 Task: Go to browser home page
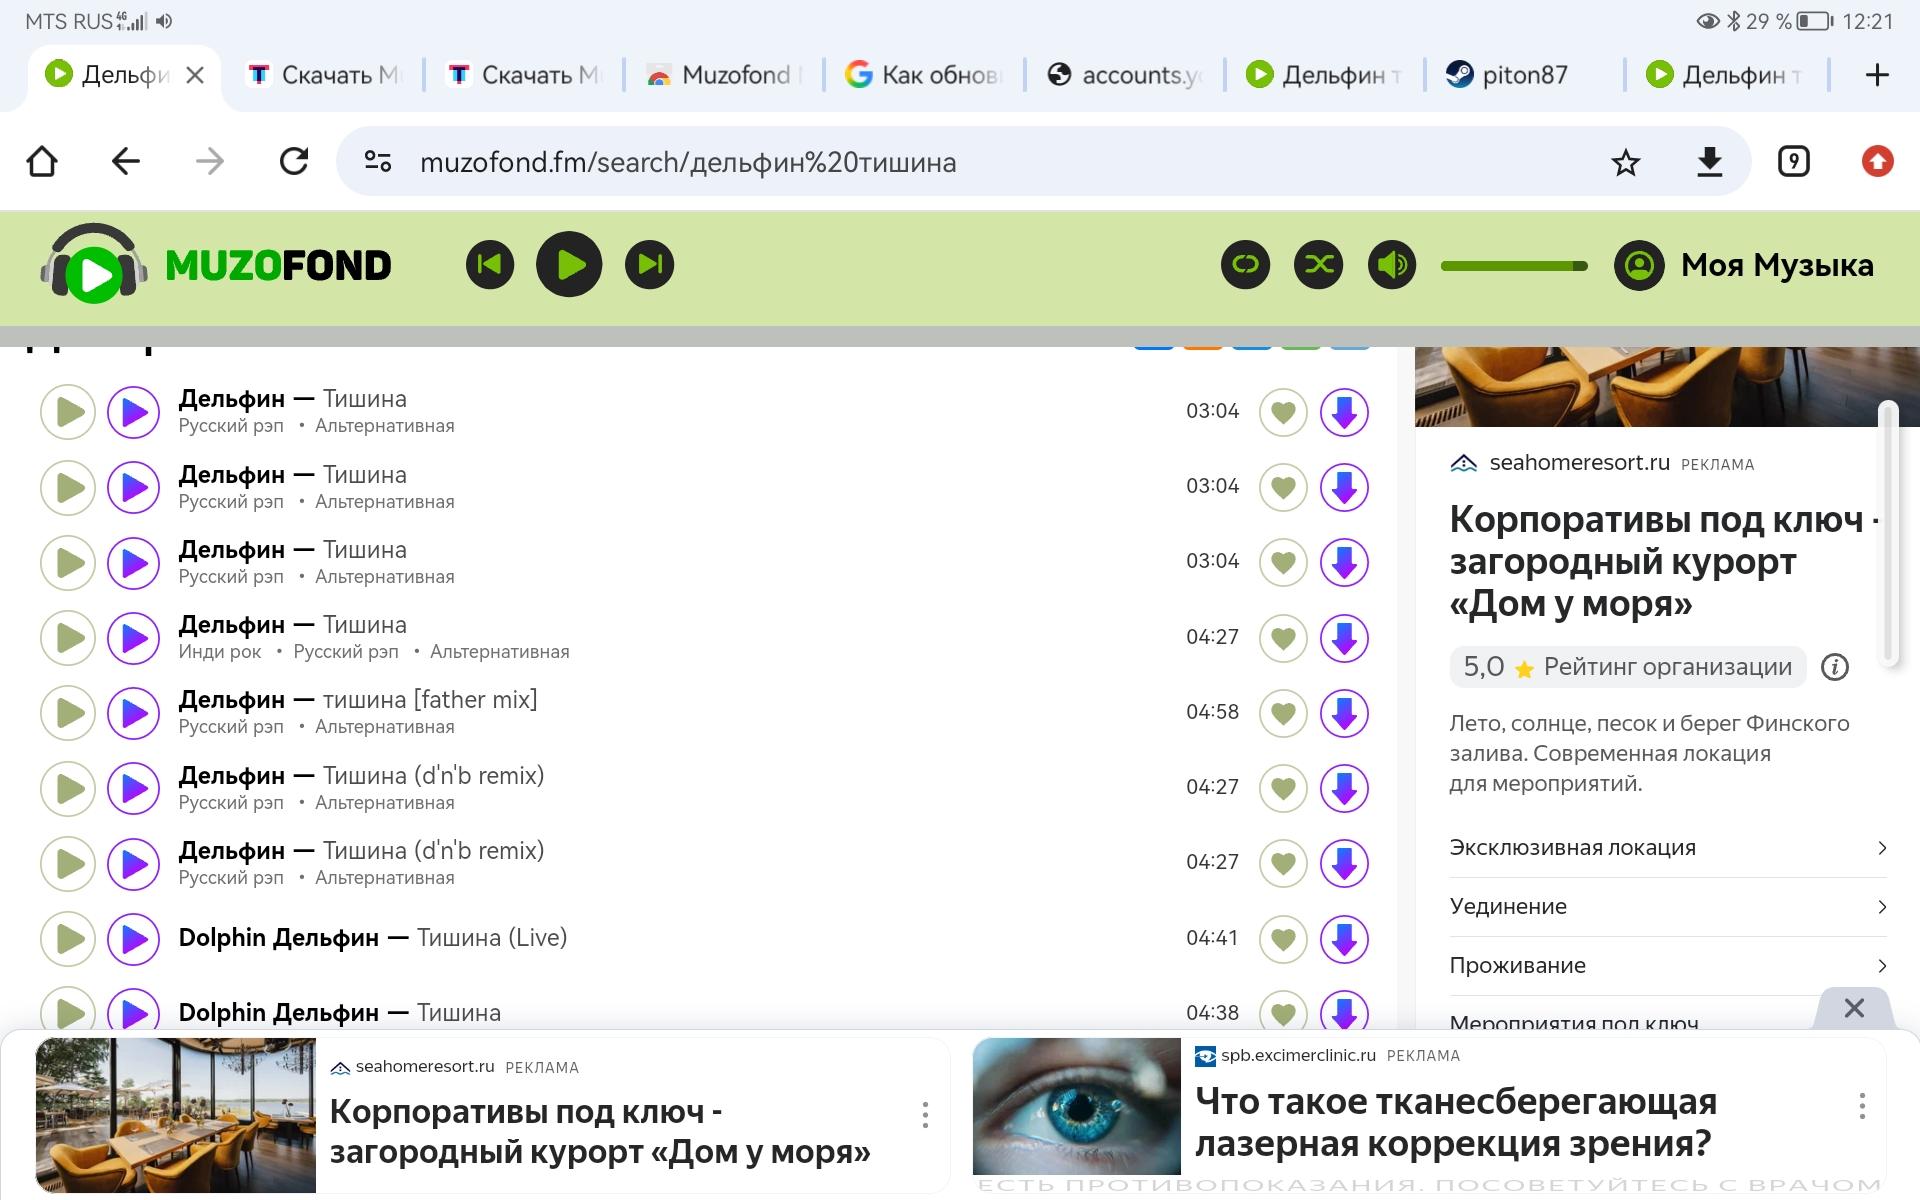coord(42,161)
